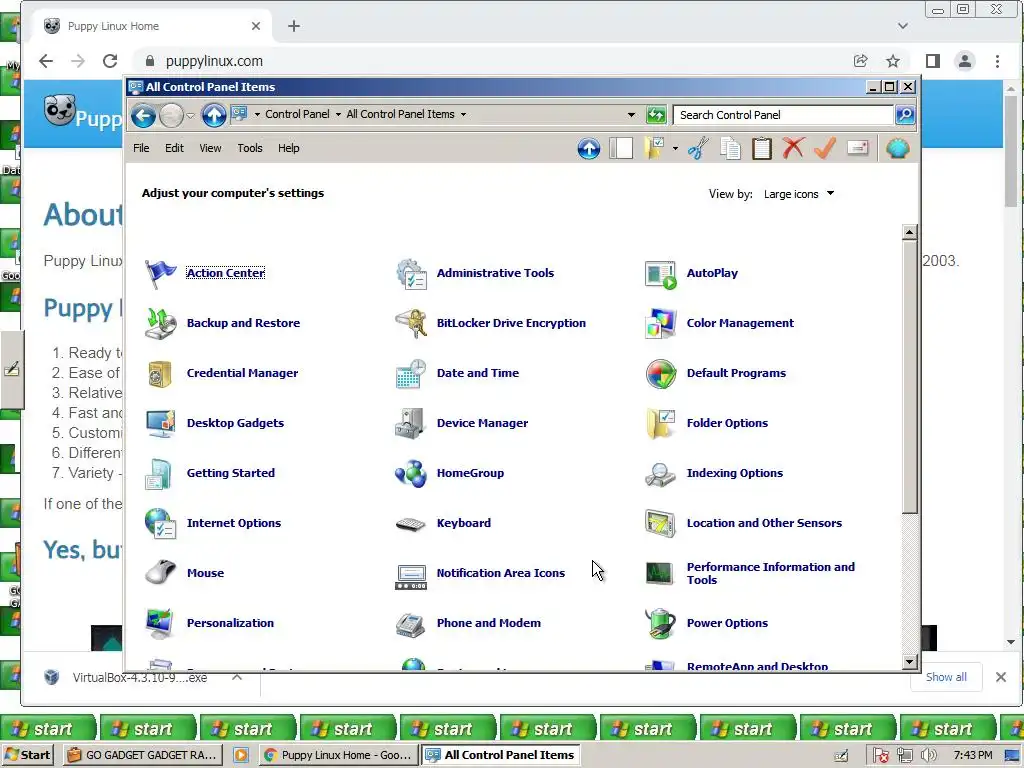
Task: Click the Show all downloads button
Action: pos(946,677)
